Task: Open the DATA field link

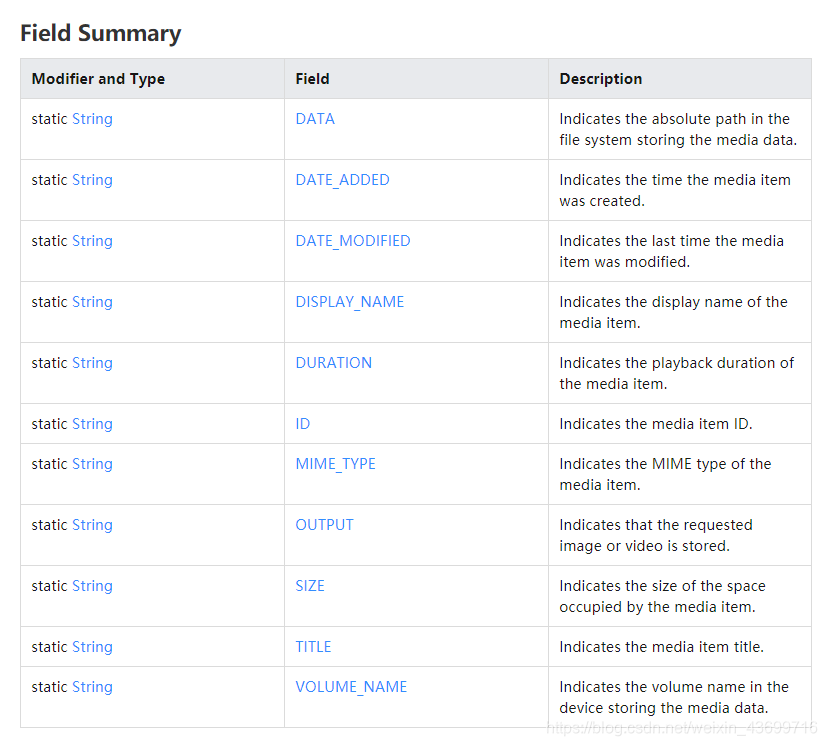Action: click(x=315, y=119)
